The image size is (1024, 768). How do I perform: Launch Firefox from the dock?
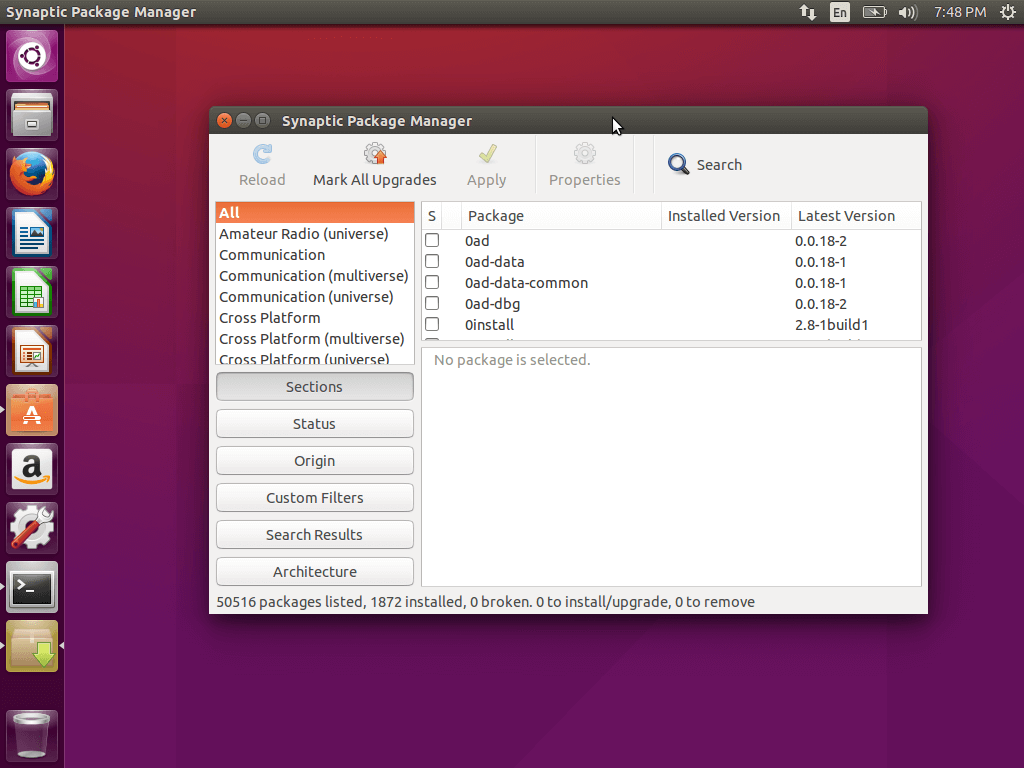(32, 174)
